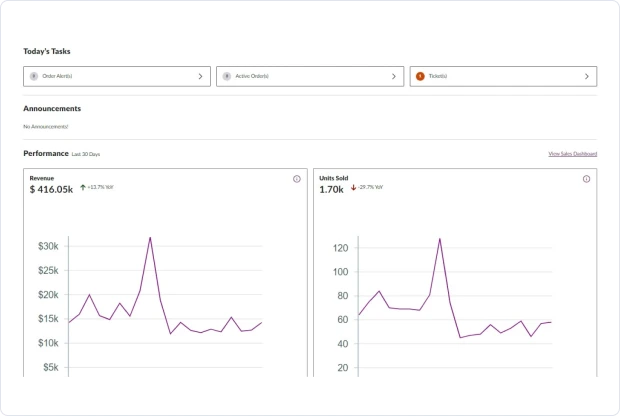Click the chevron on Active Order(s) card
The width and height of the screenshot is (620, 416).
tap(394, 76)
